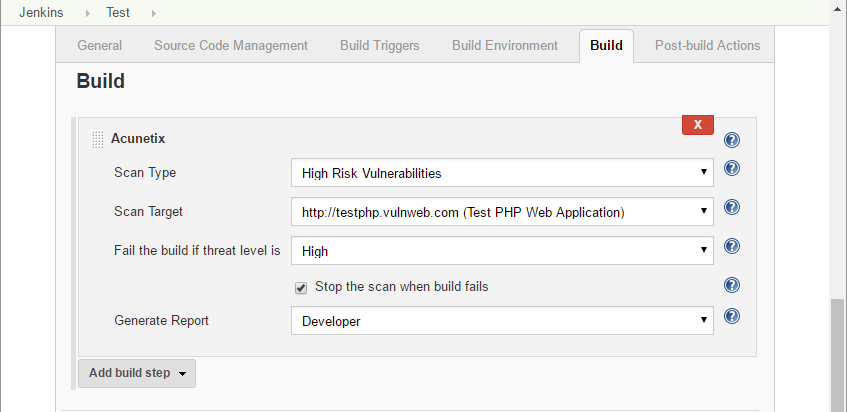Select the Build tab

[x=606, y=46]
